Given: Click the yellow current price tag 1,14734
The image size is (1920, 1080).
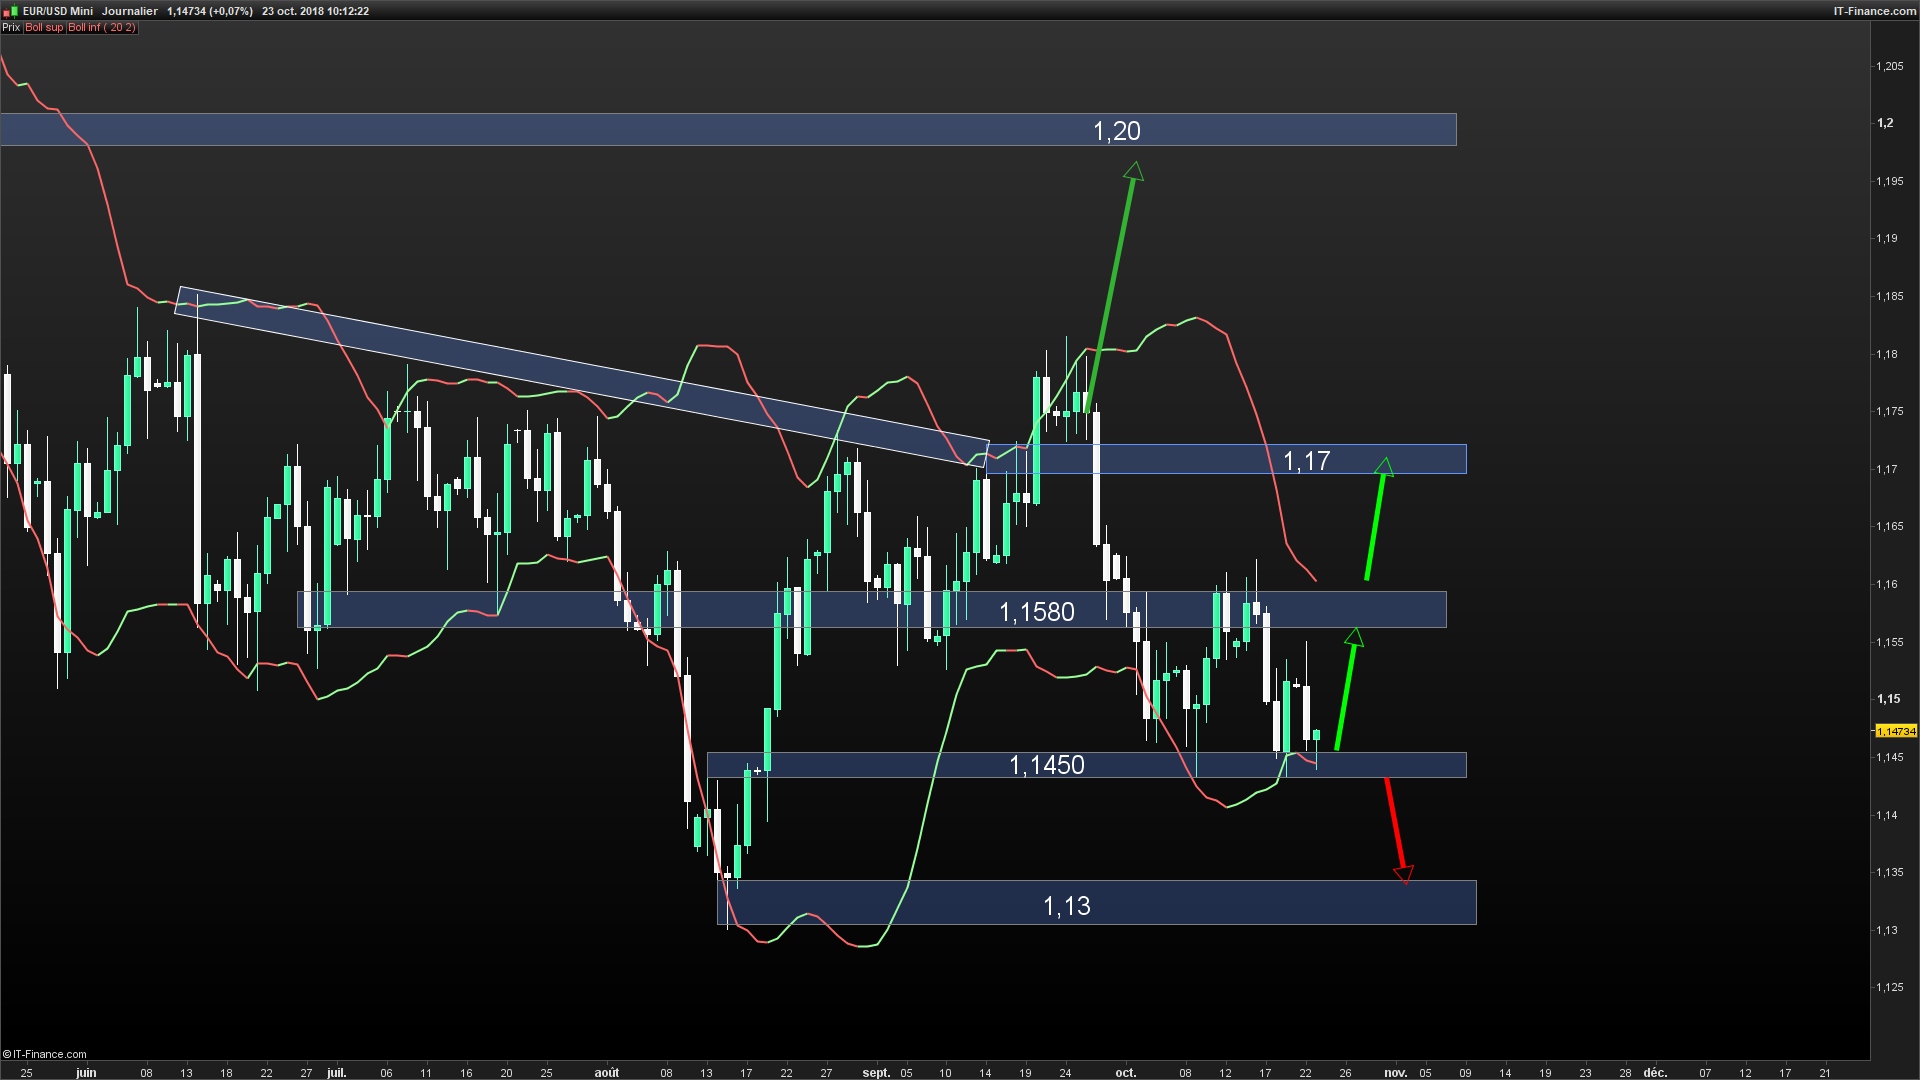Looking at the screenshot, I should [x=1896, y=731].
